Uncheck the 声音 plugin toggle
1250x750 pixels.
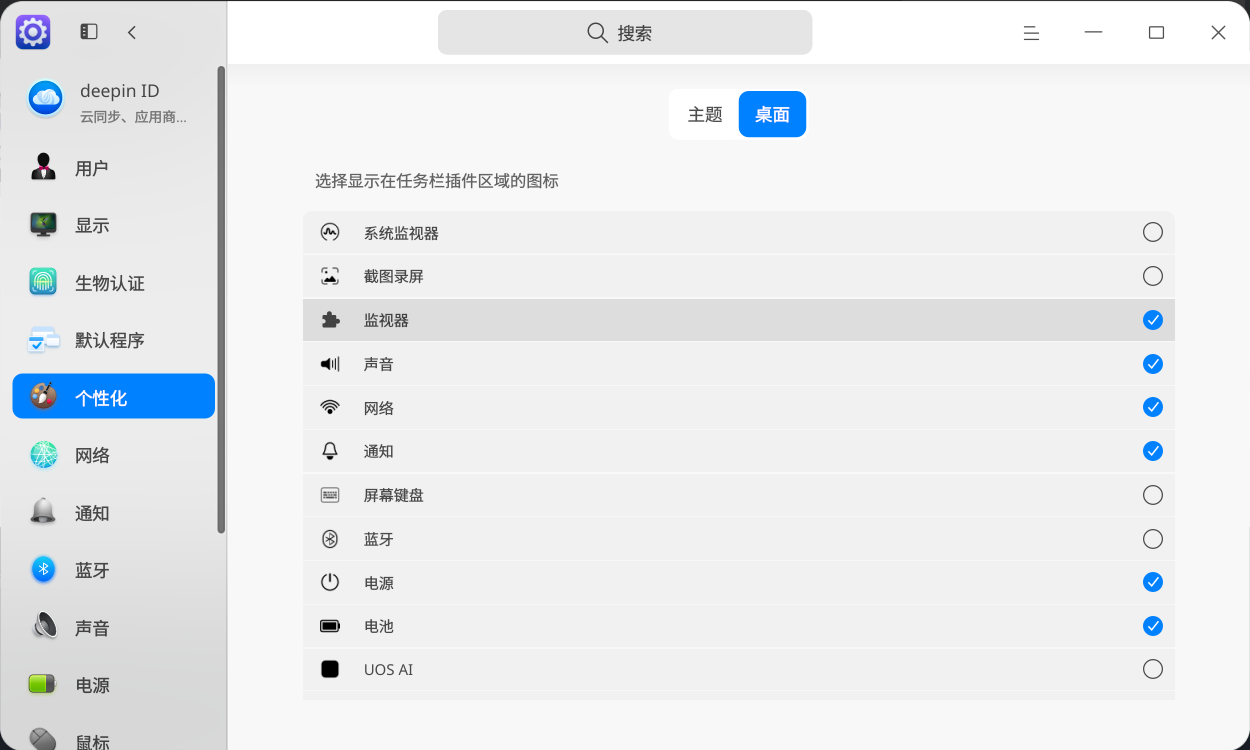[x=1153, y=364]
